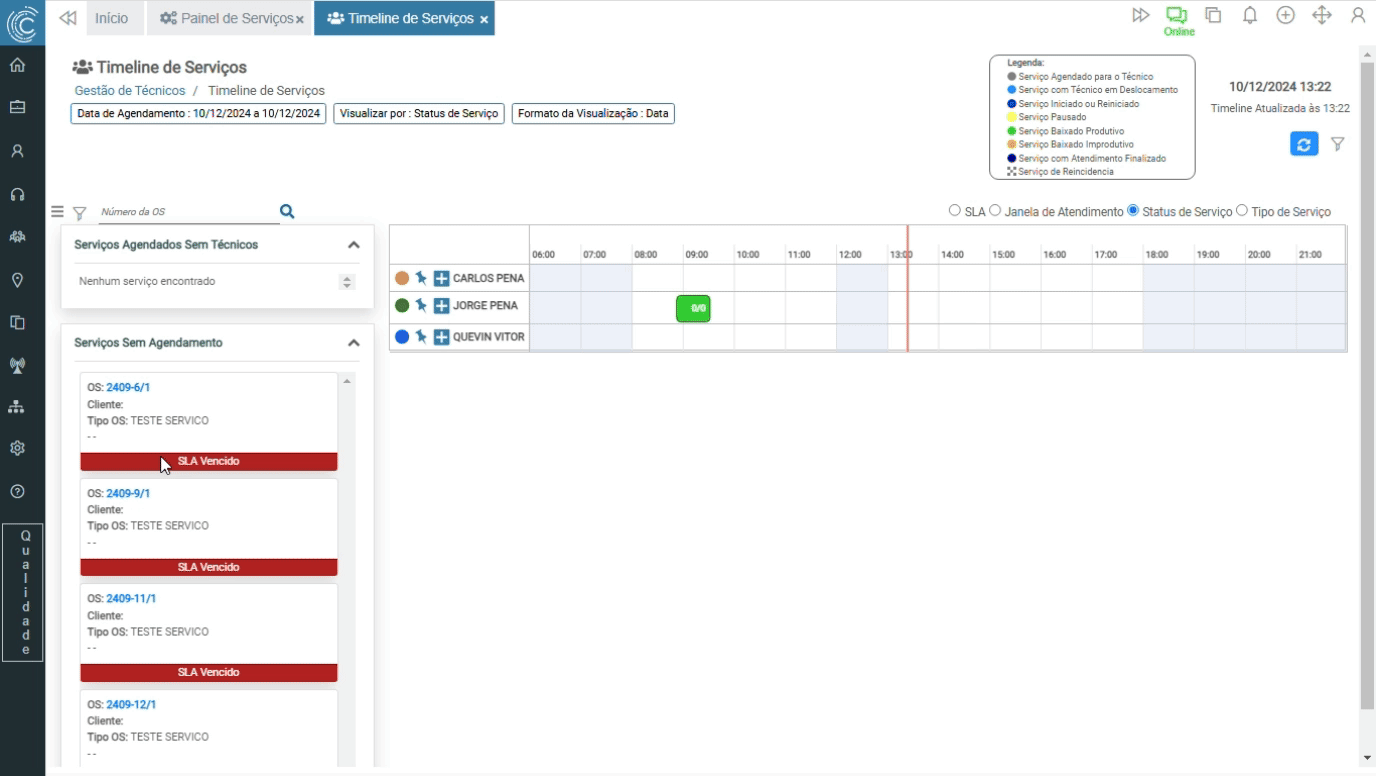Click the green service block on JORGE PENA's timeline
Viewport: 1376px width, 776px height.
[693, 308]
